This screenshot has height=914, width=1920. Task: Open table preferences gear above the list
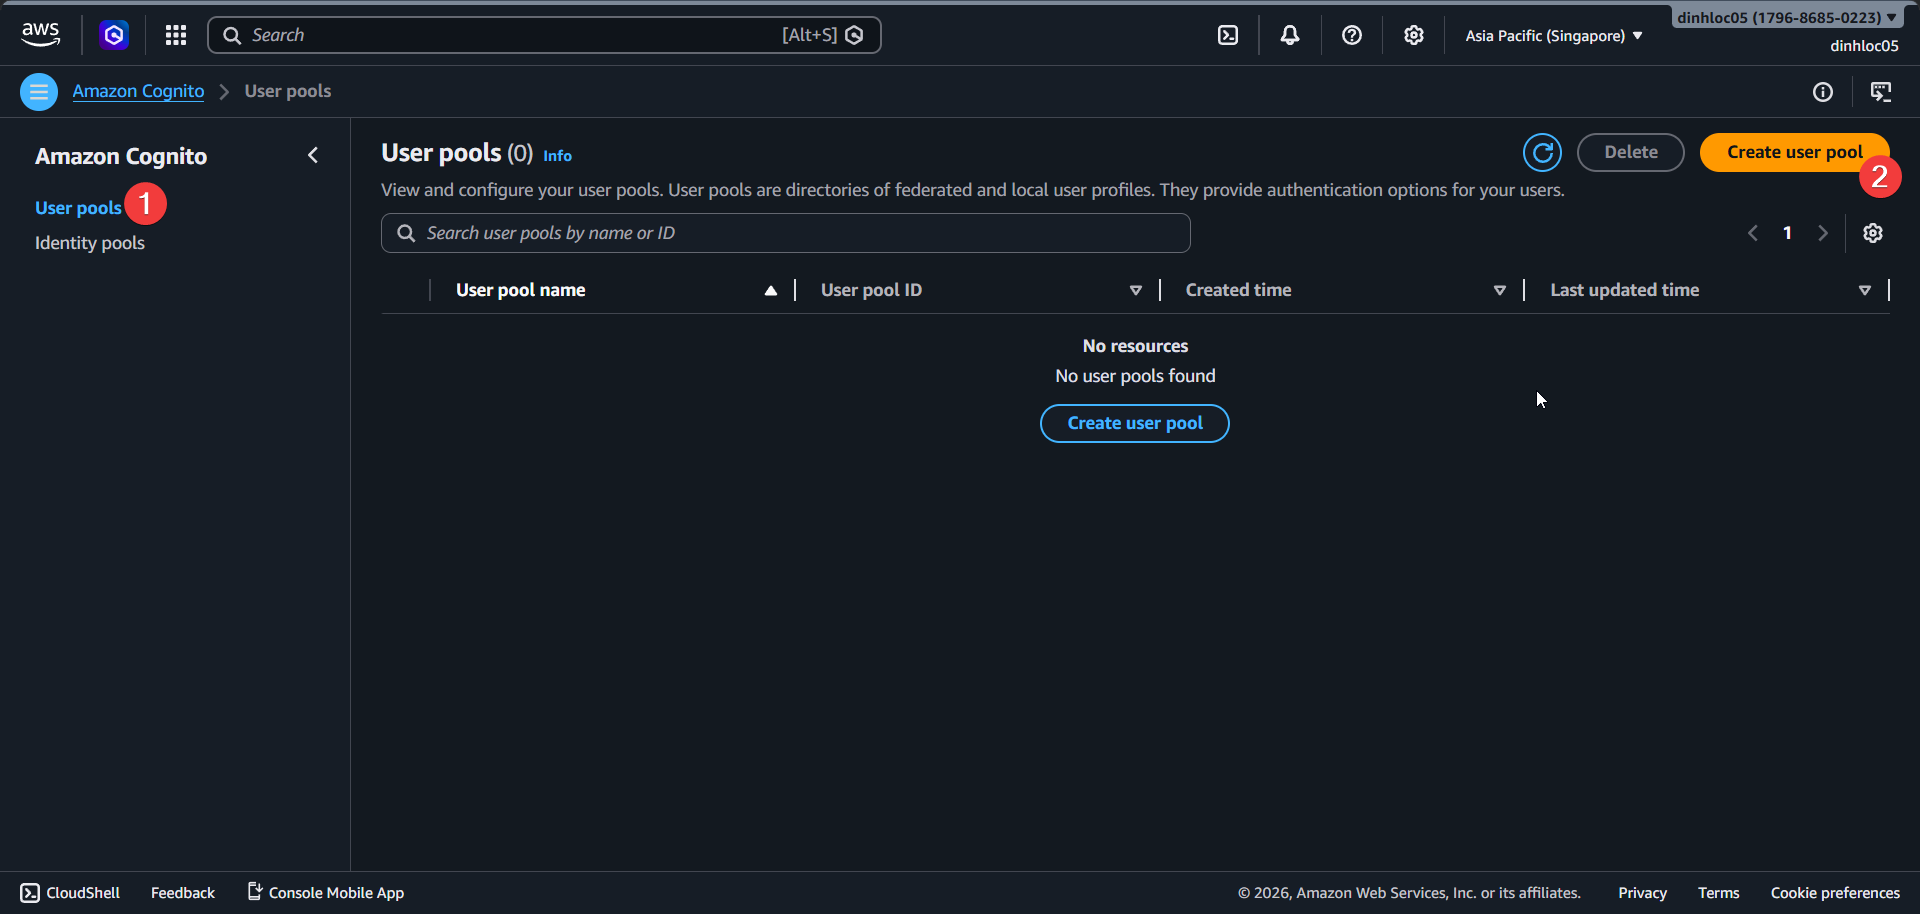[1873, 232]
